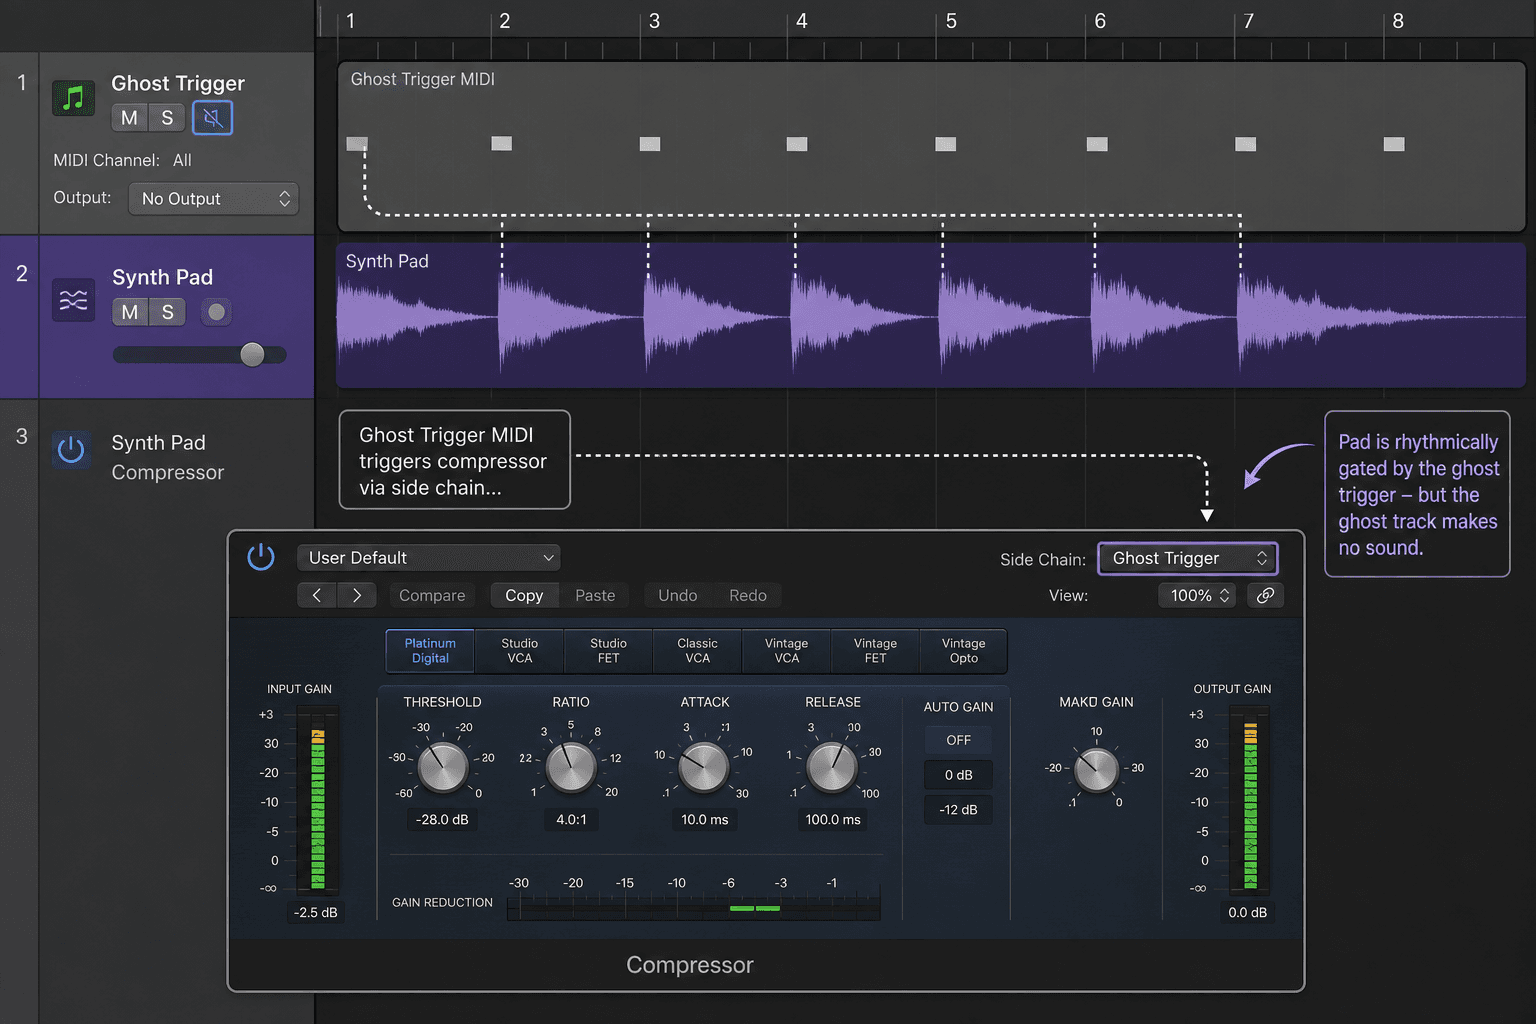Viewport: 1536px width, 1024px height.
Task: Set Auto Gain to -12 dB
Action: (958, 810)
